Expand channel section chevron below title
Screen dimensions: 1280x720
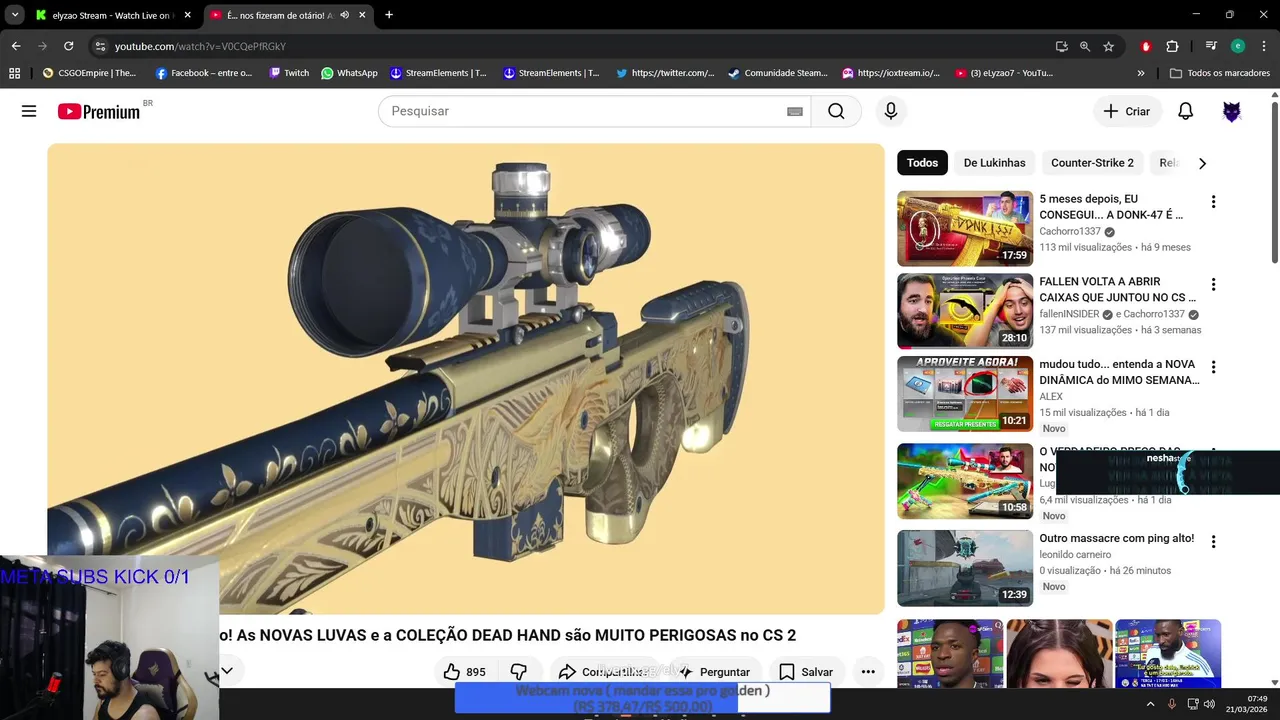(227, 670)
